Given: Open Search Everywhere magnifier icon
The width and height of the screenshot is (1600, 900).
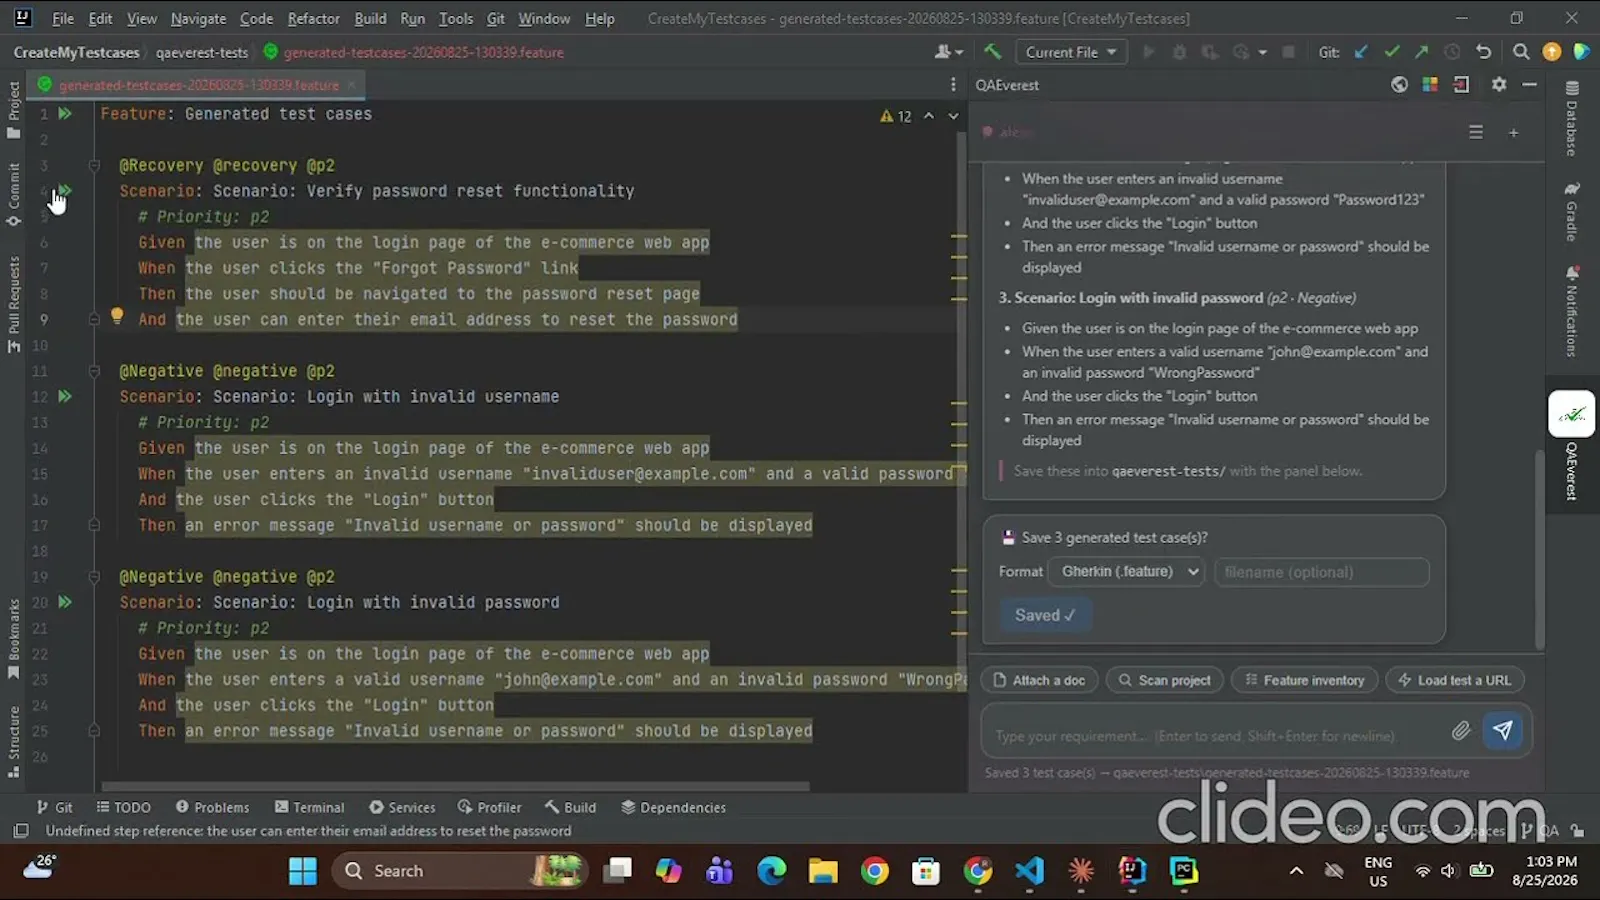Looking at the screenshot, I should click(x=1521, y=52).
